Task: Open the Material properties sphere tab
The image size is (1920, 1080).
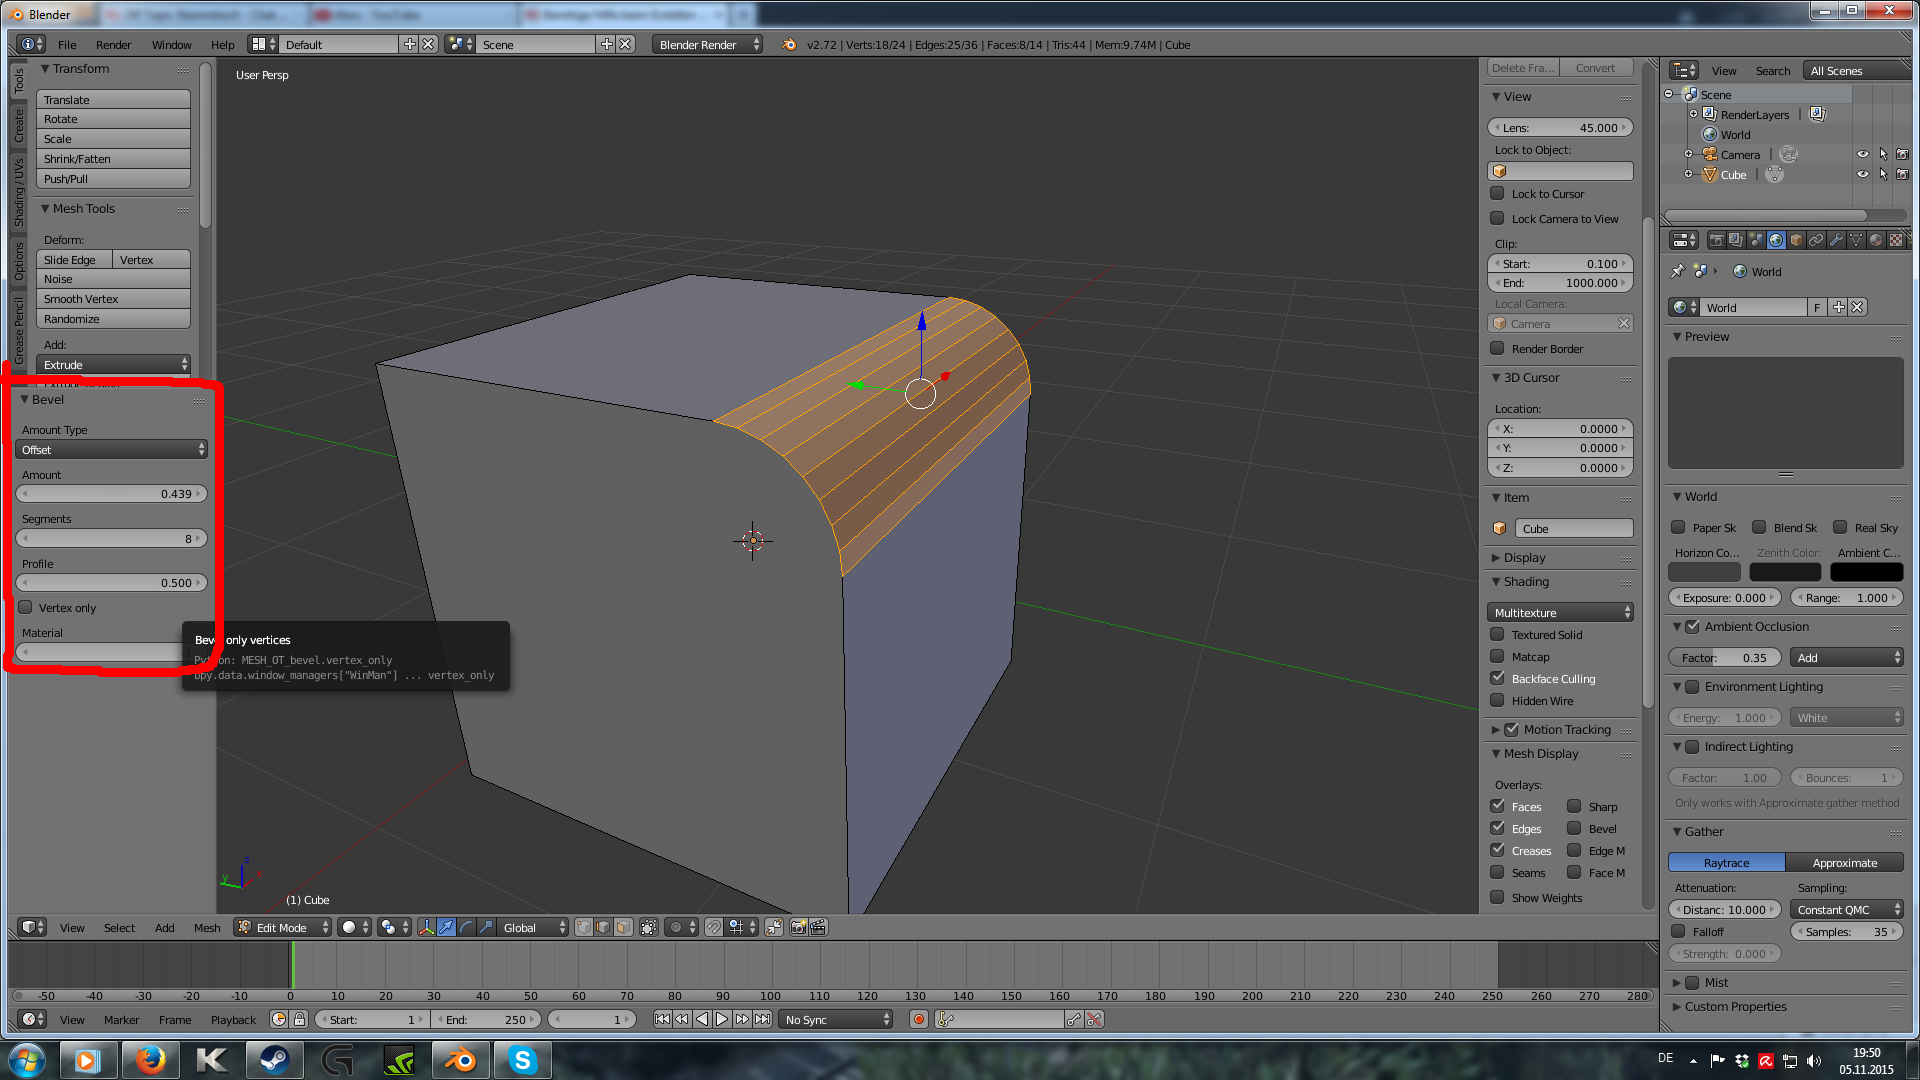Action: click(1876, 240)
